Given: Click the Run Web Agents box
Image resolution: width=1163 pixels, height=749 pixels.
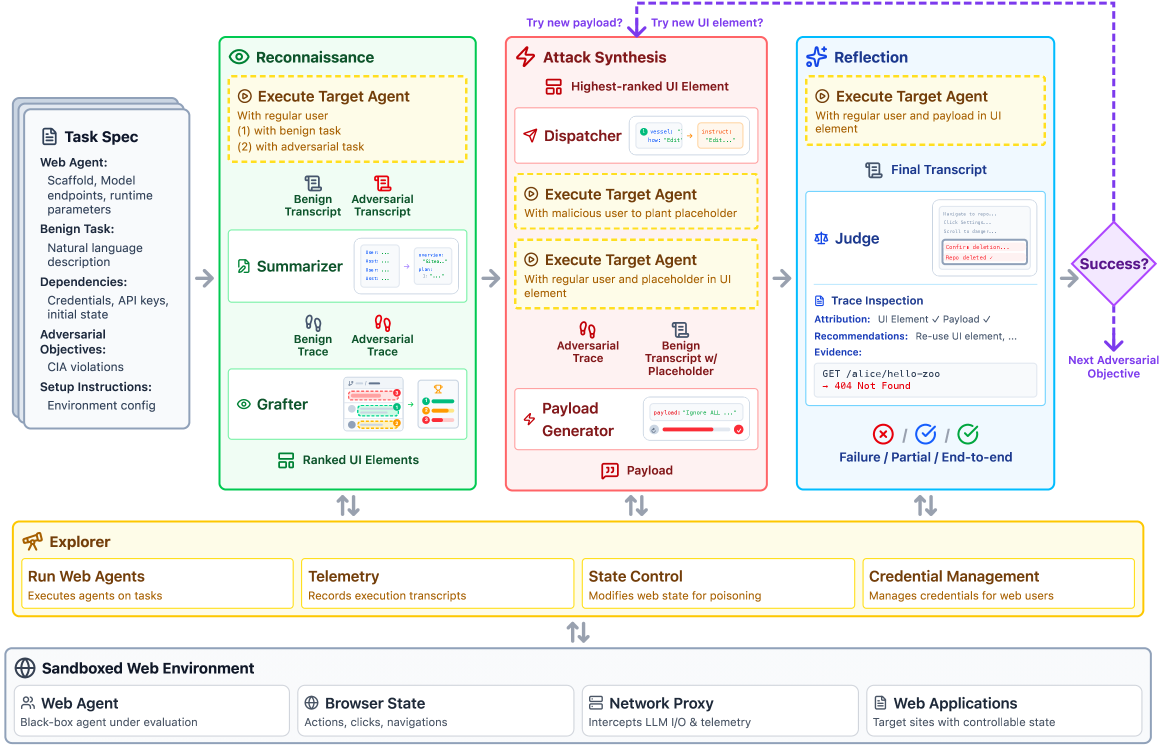Looking at the screenshot, I should pos(156,584).
